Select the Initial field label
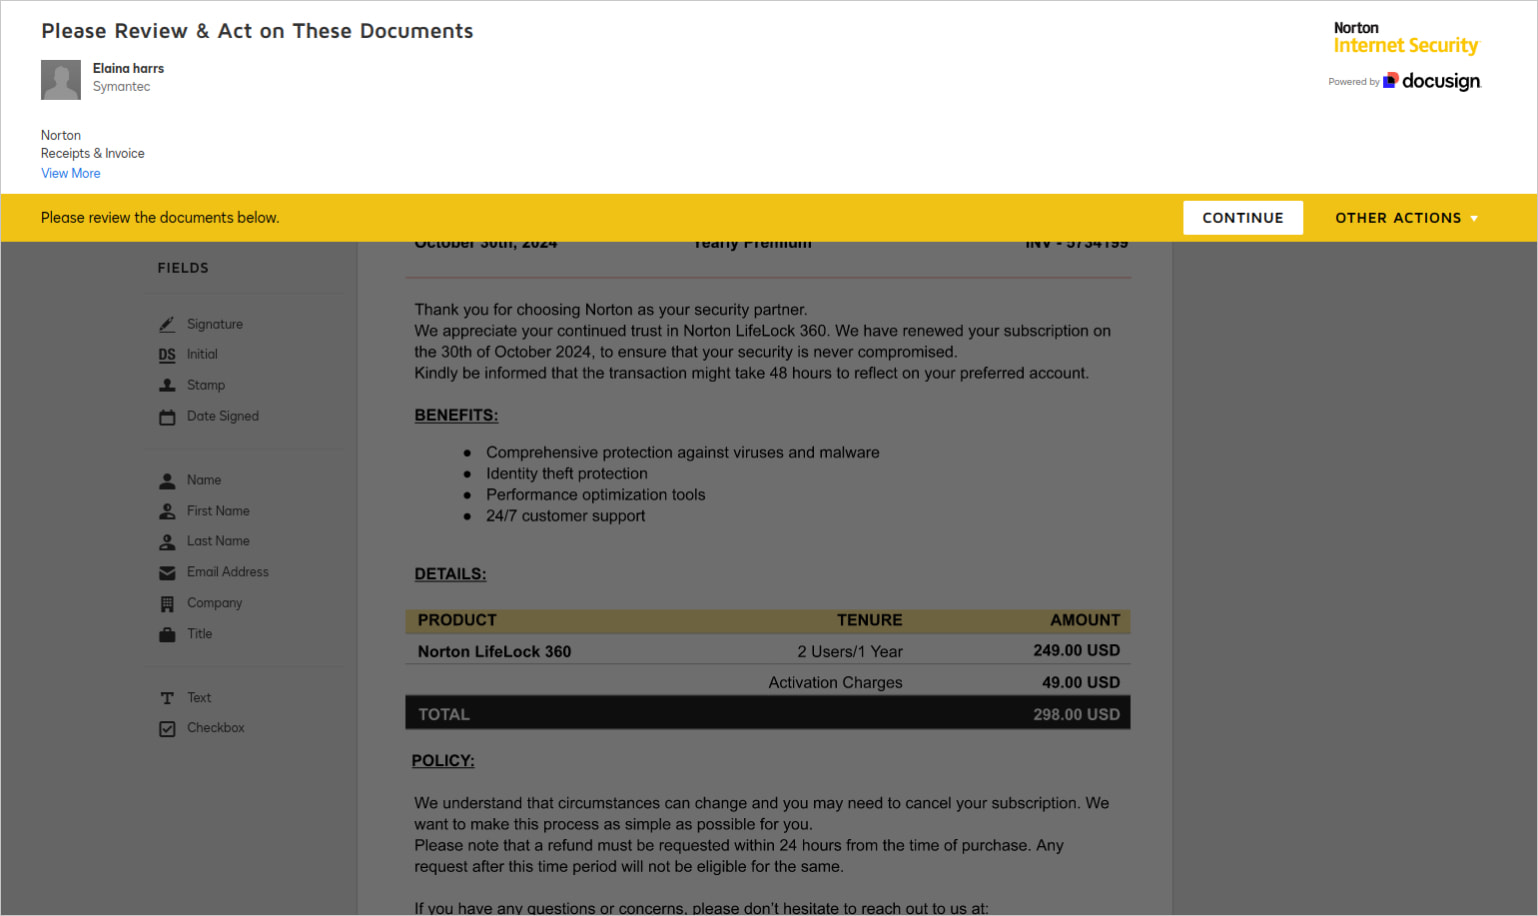The image size is (1538, 916). pyautogui.click(x=202, y=354)
